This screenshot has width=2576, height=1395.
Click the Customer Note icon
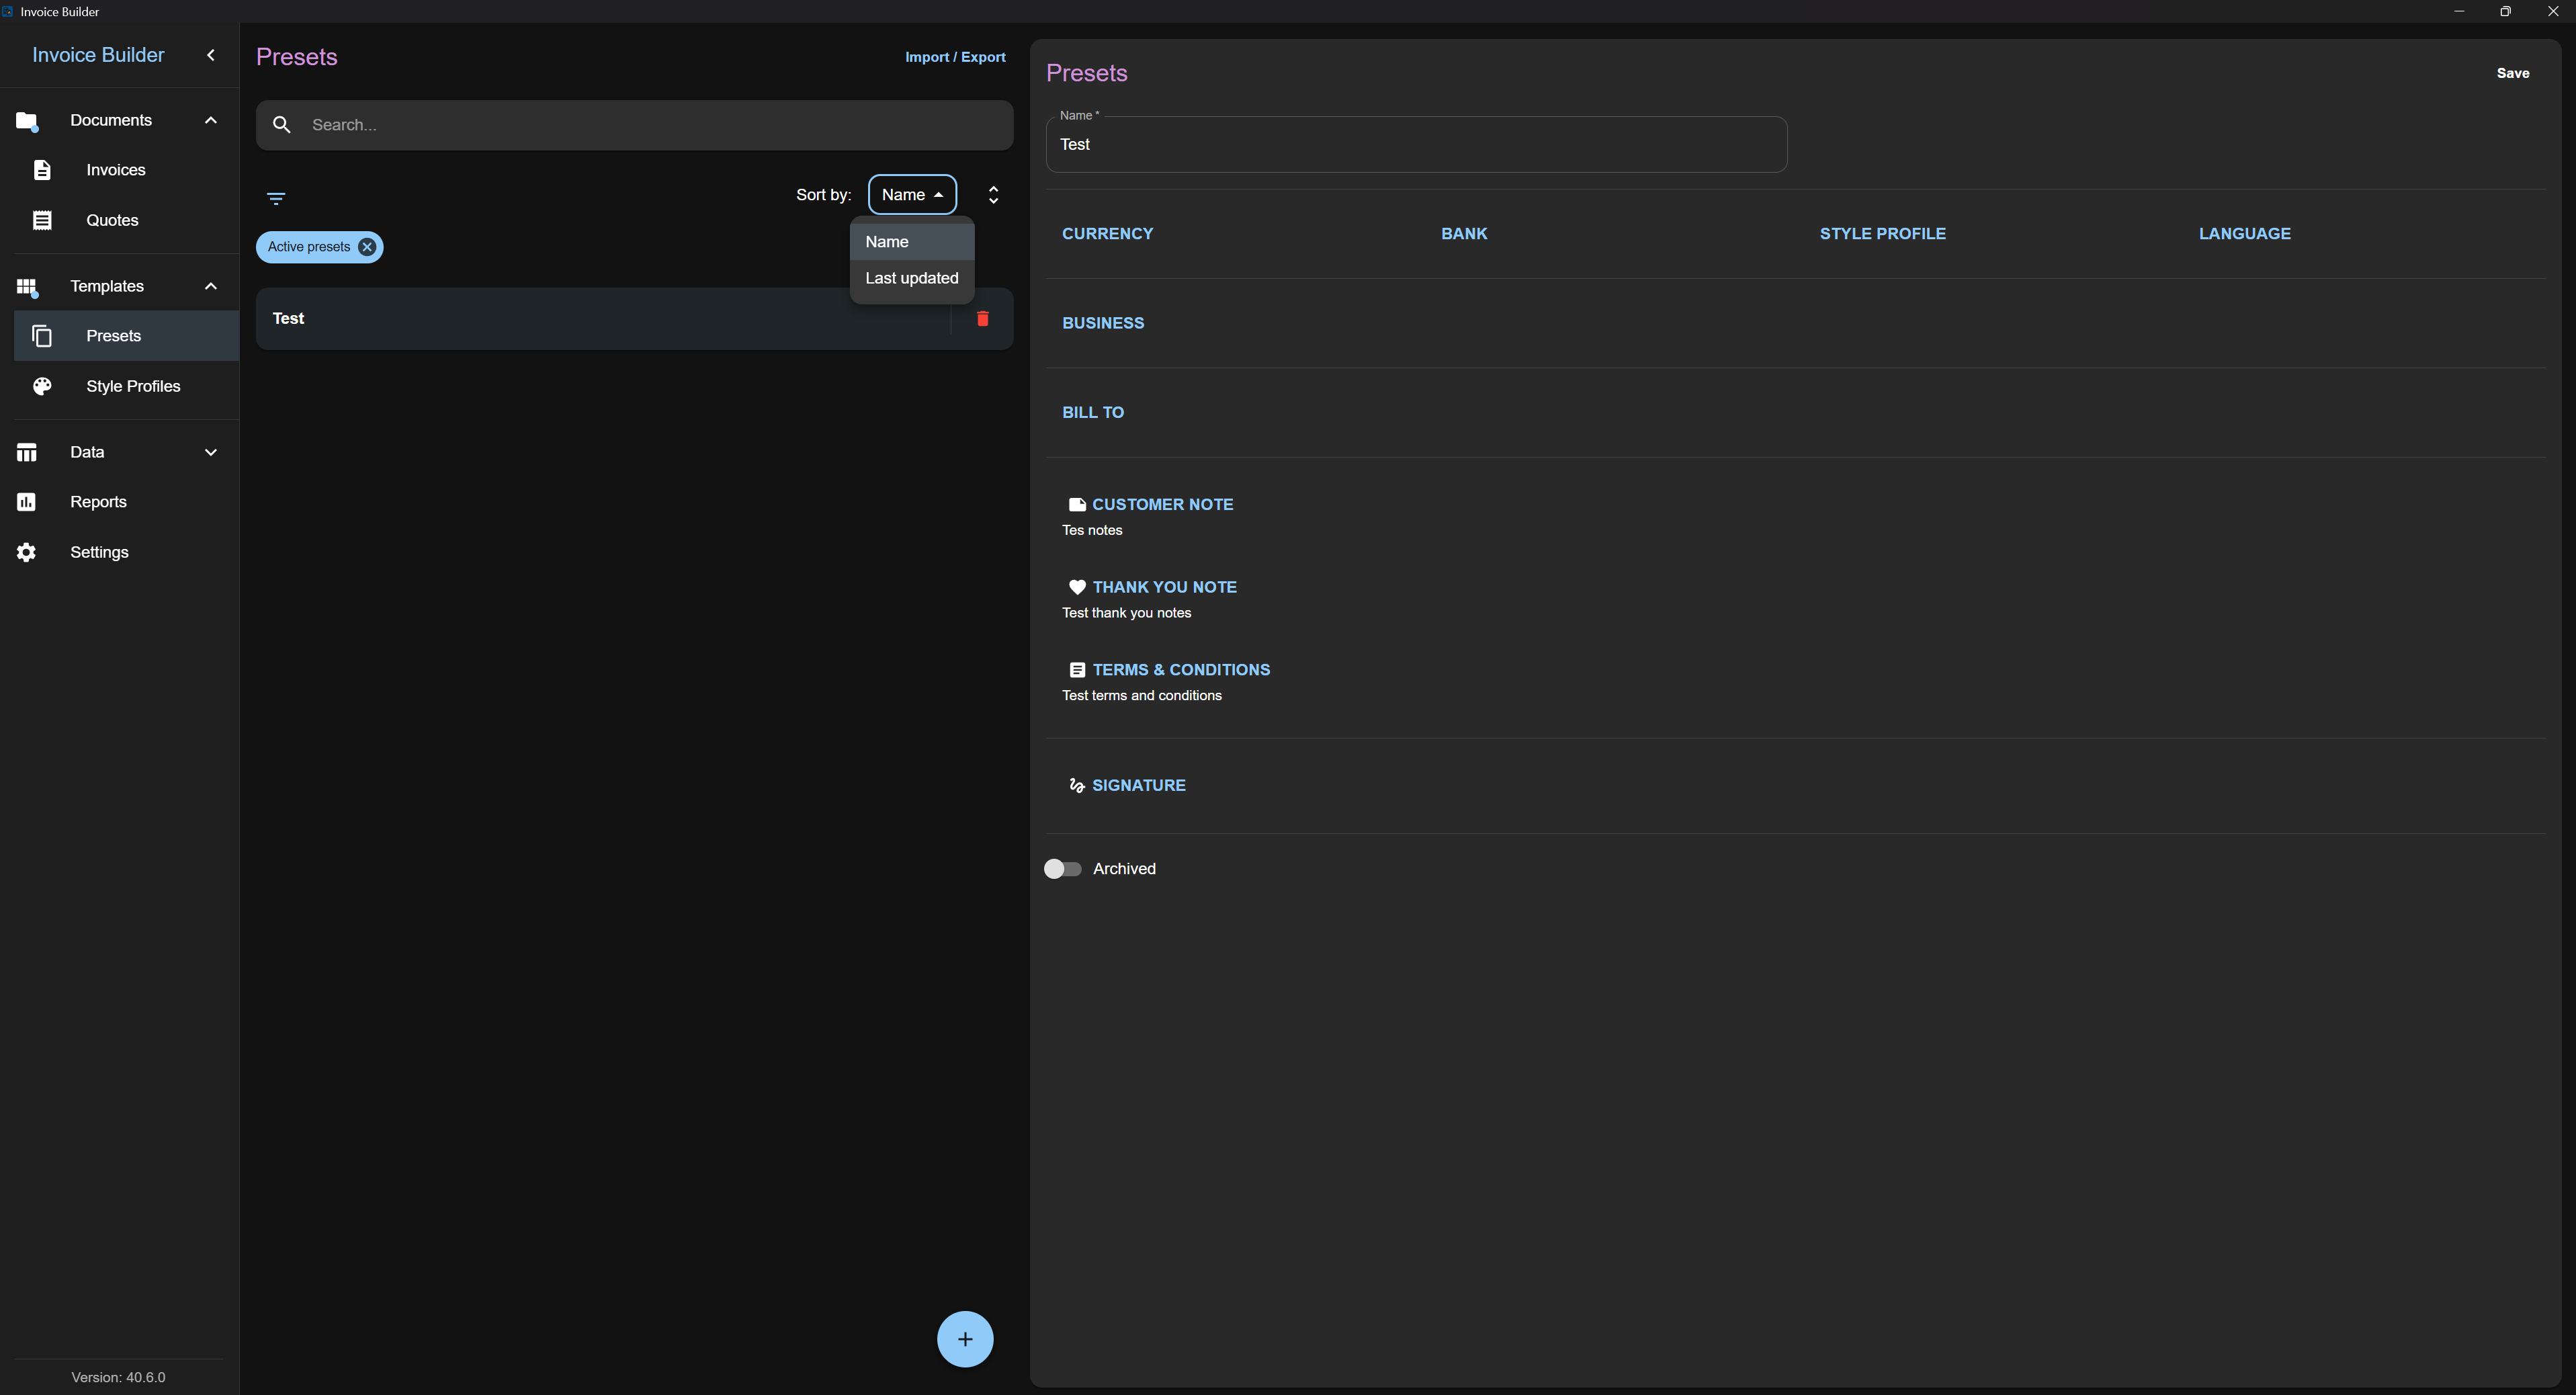click(x=1077, y=505)
